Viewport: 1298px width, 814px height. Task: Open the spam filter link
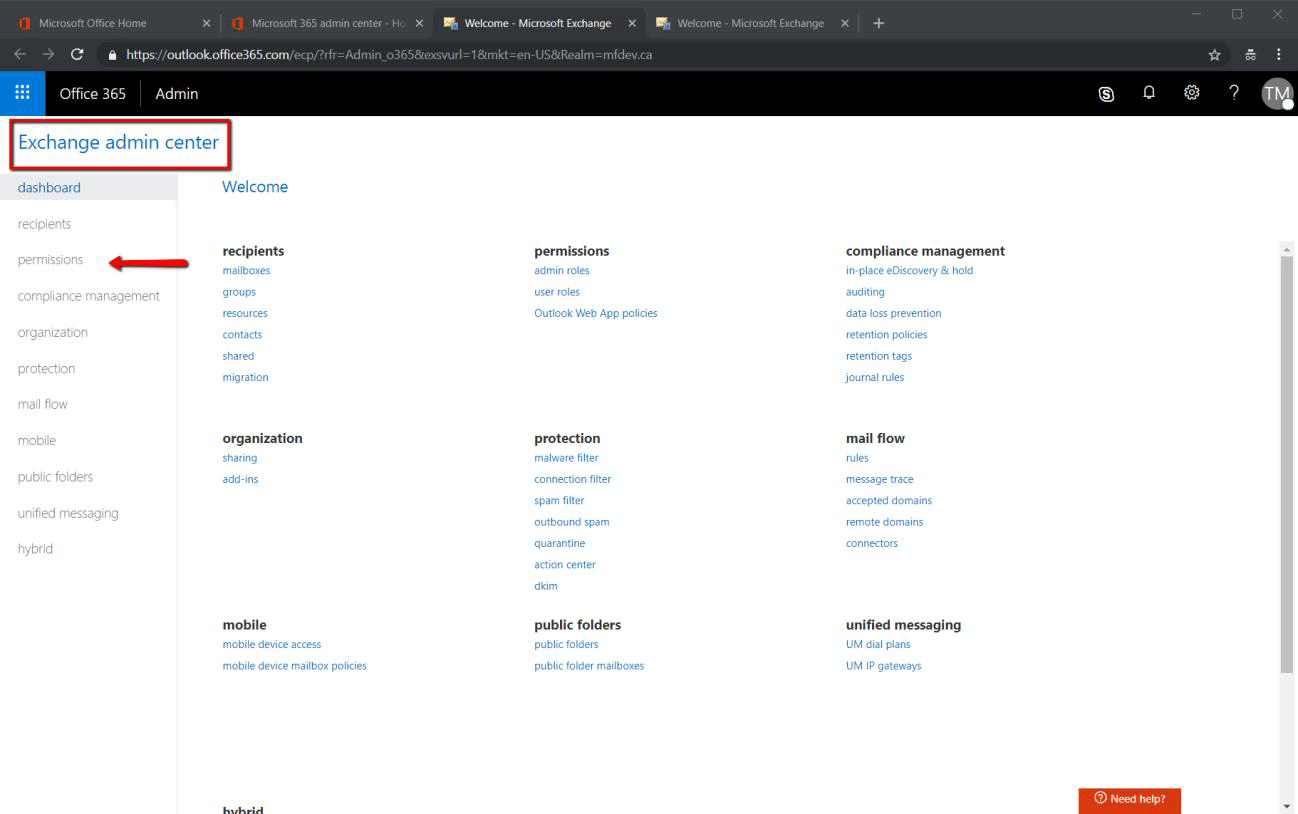coord(559,500)
